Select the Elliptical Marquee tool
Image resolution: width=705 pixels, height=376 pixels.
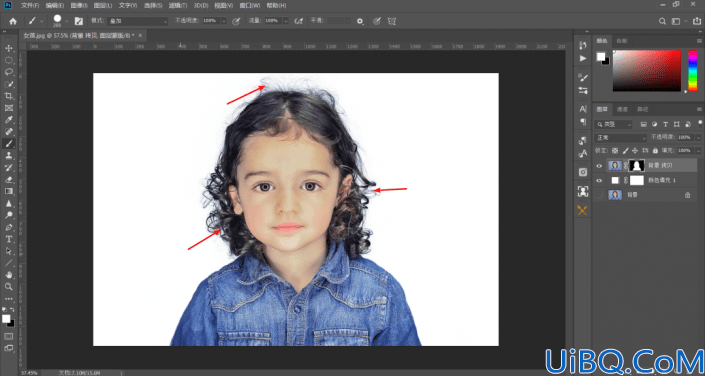pyautogui.click(x=9, y=60)
